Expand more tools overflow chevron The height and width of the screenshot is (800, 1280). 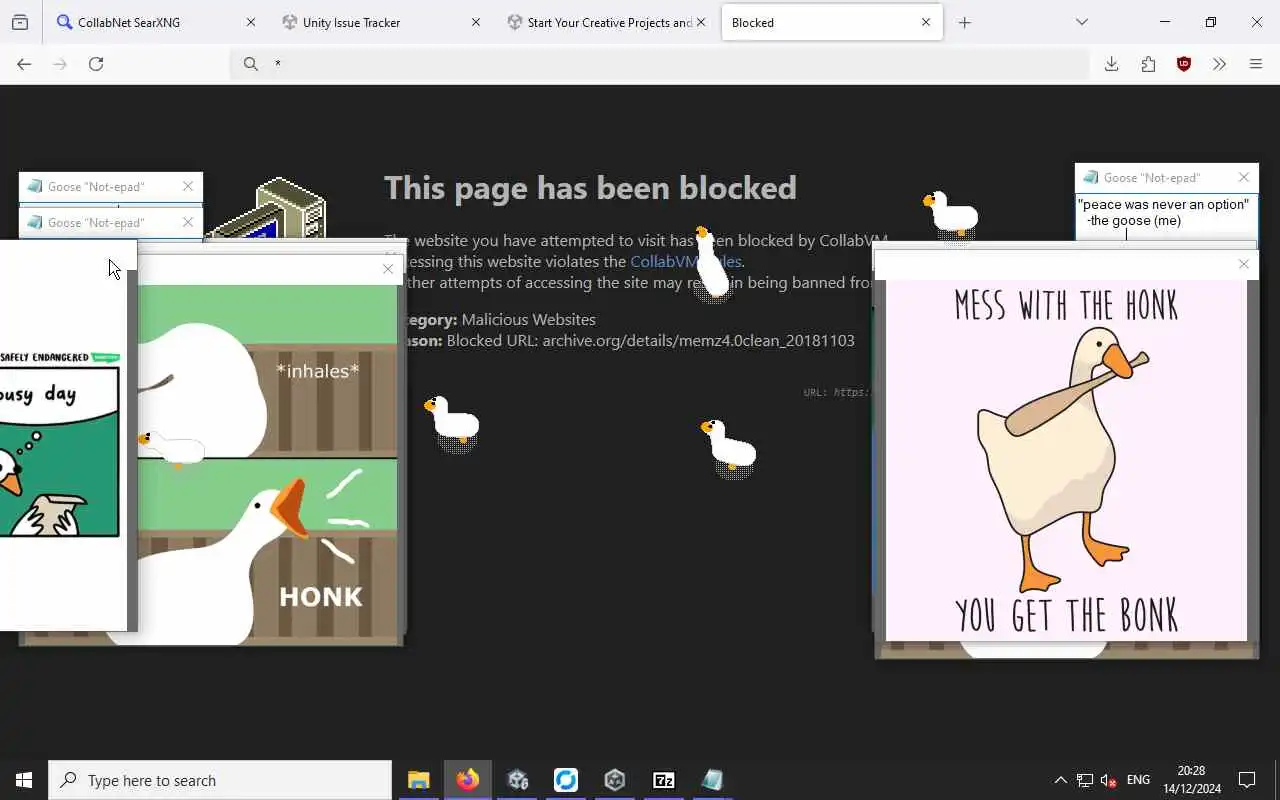(x=1219, y=64)
